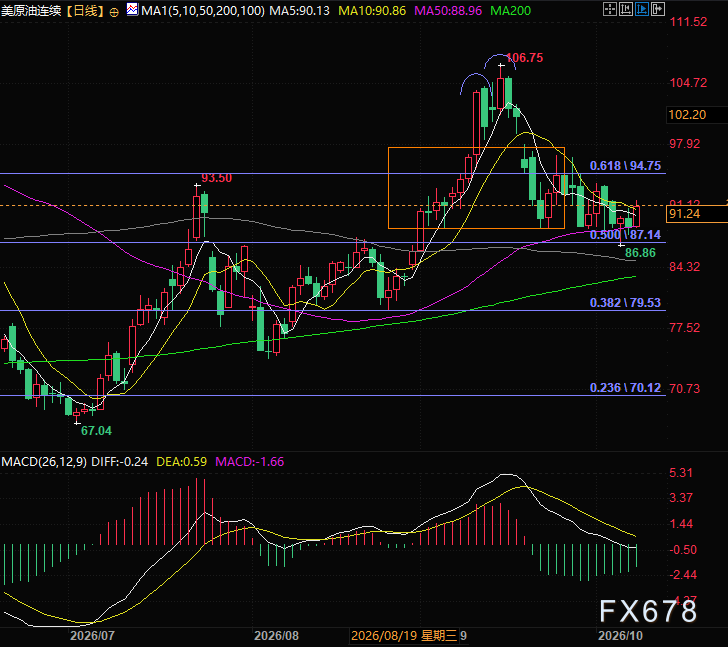Select the MA50:88.96 magenta label

(448, 11)
